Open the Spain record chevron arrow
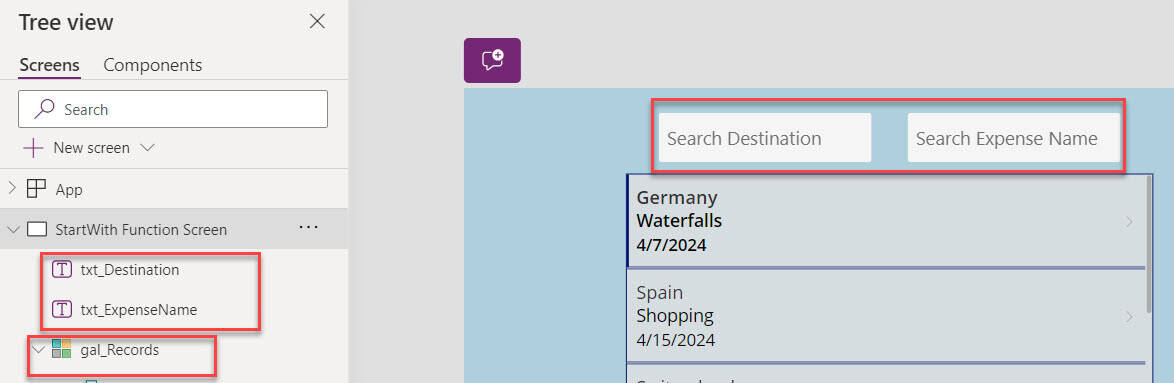The height and width of the screenshot is (383, 1174). [1128, 316]
